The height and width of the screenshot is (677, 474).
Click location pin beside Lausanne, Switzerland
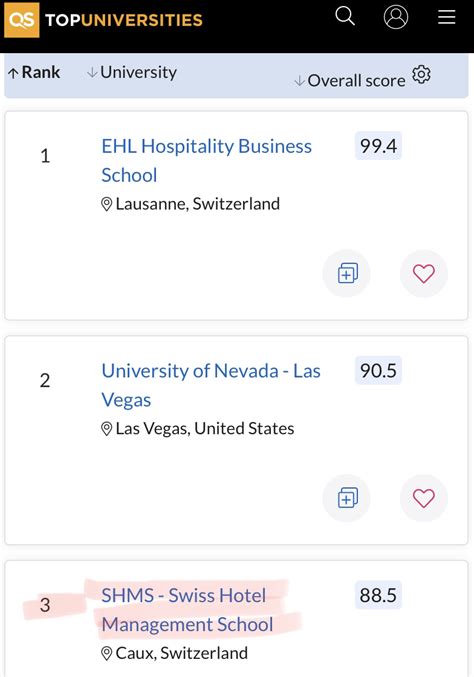pos(106,204)
